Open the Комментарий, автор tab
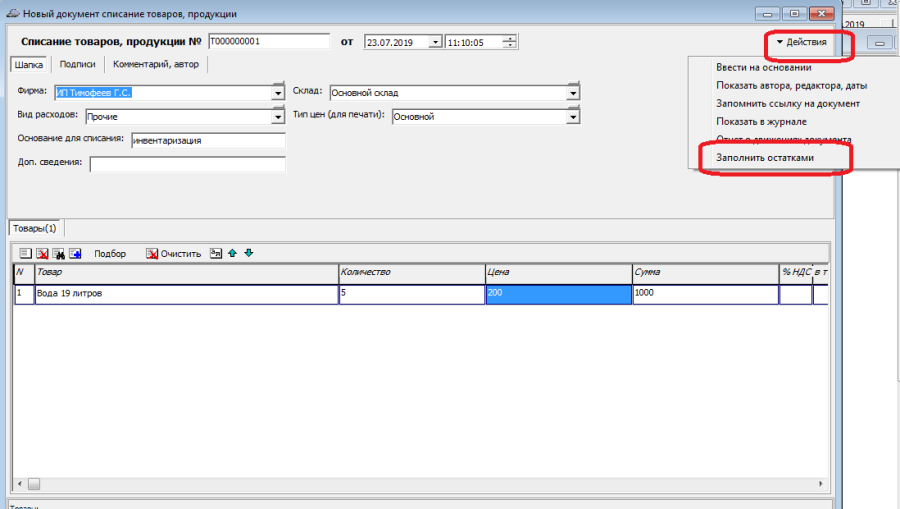 (156, 64)
